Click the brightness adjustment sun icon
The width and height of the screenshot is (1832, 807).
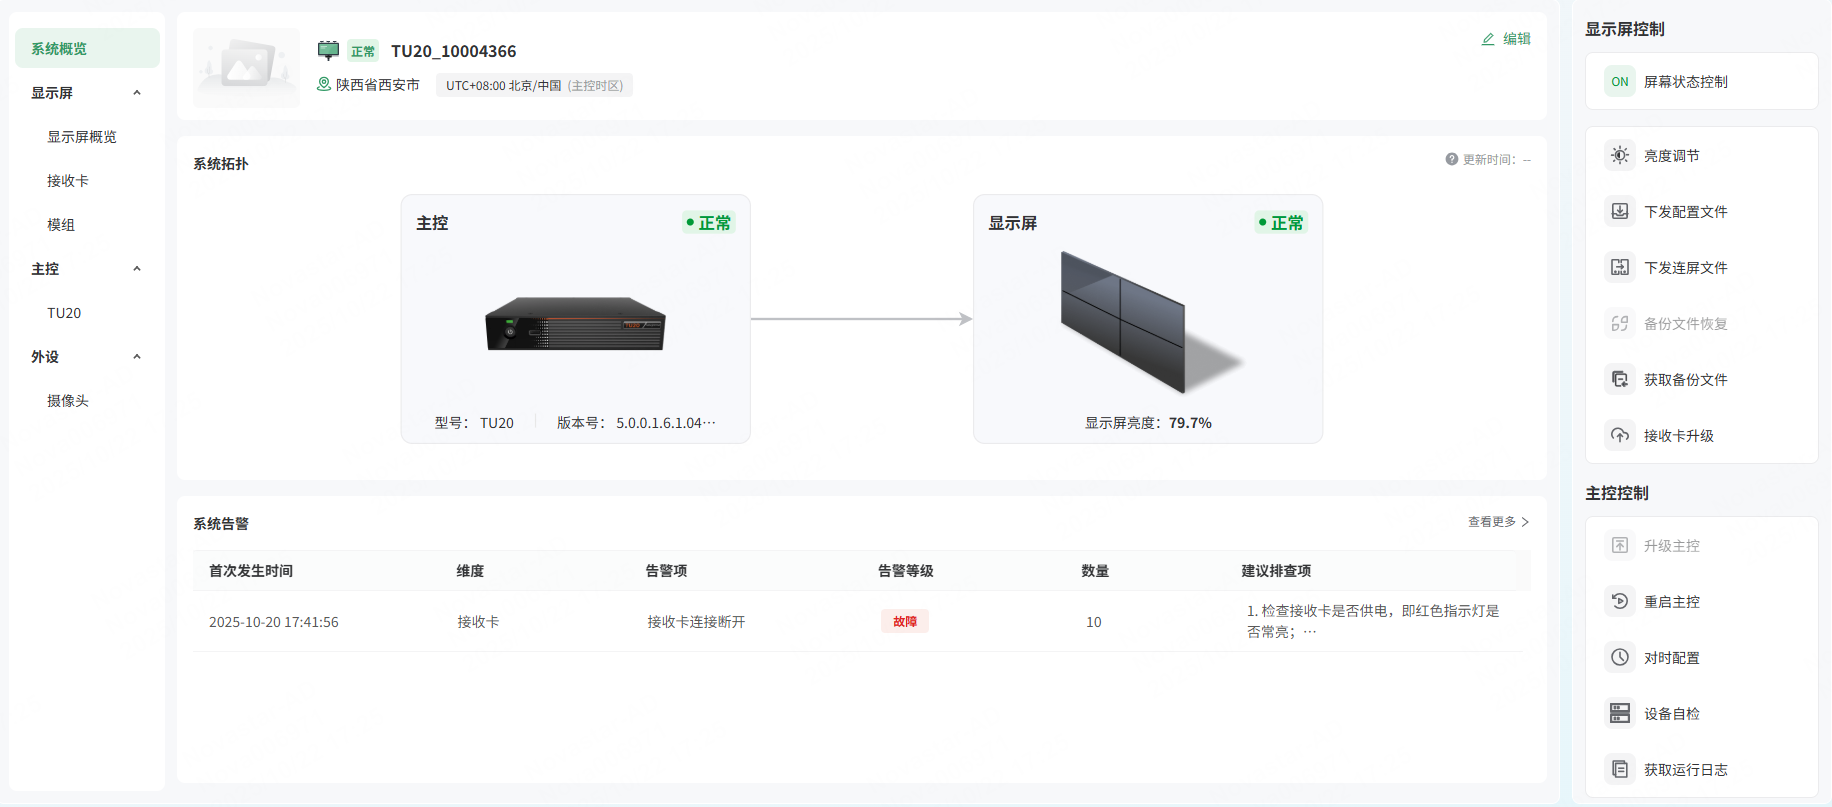[x=1619, y=155]
